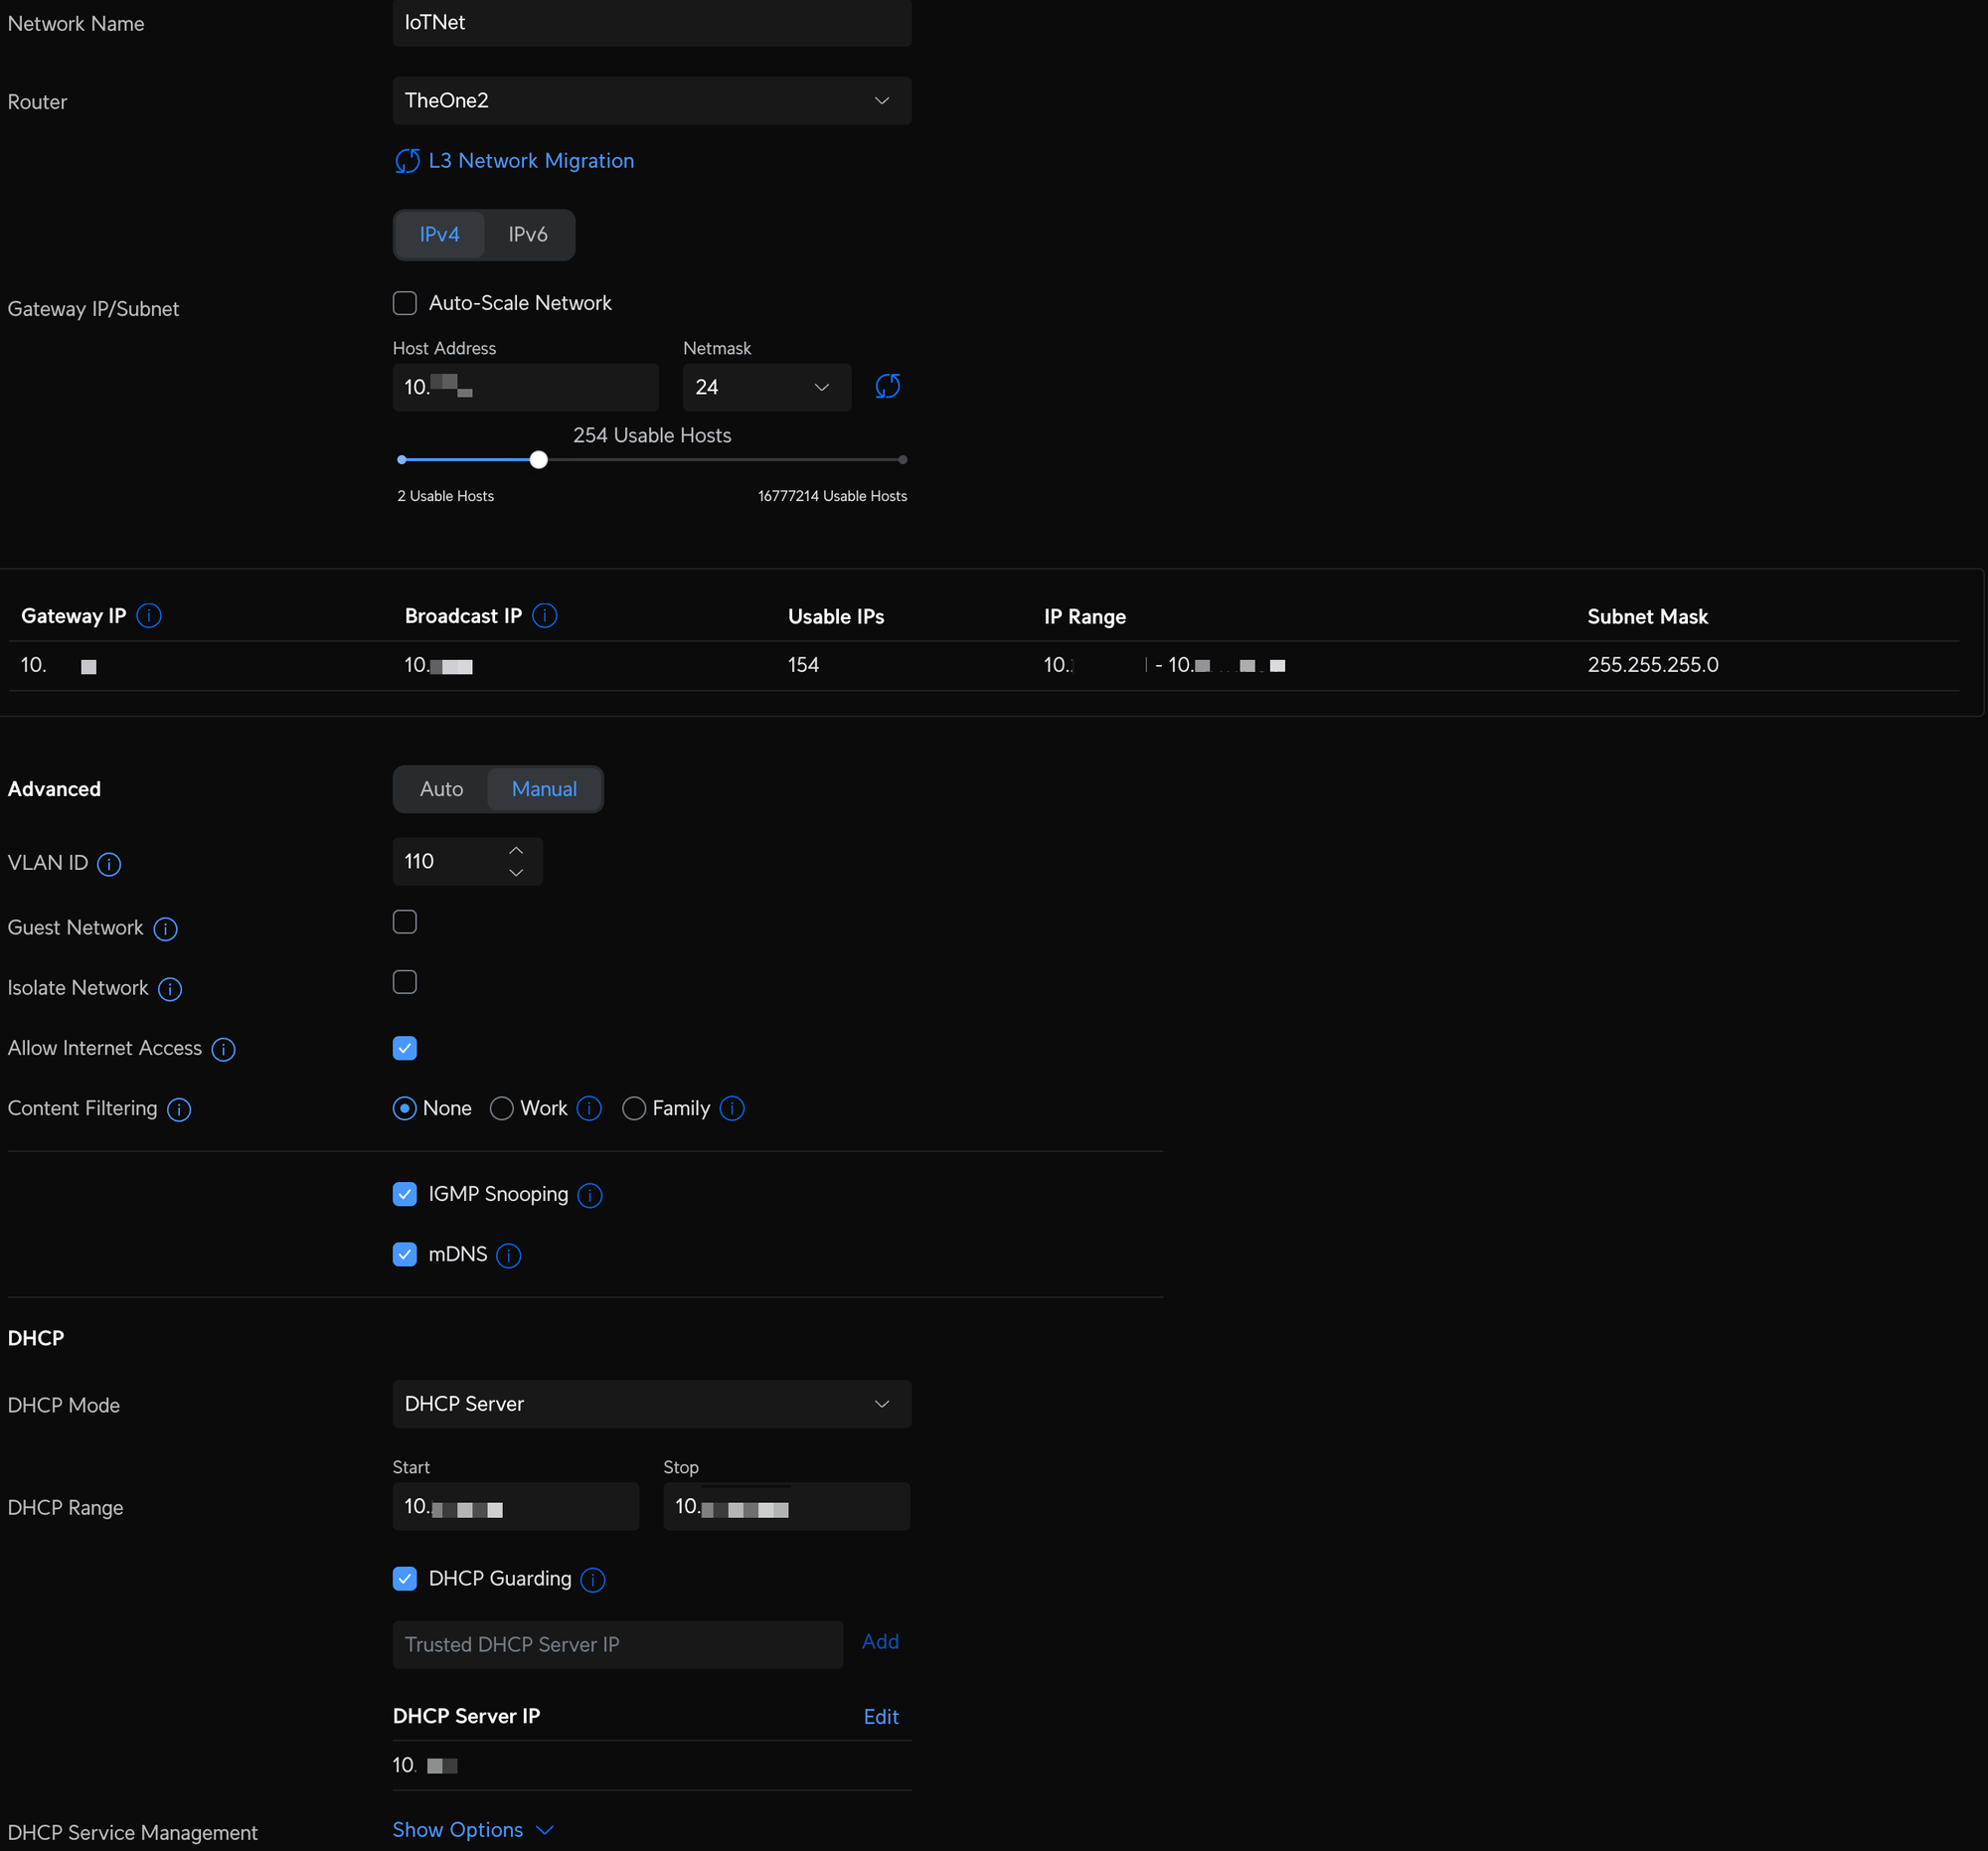
Task: Click the Broadcast IP info icon
Action: pyautogui.click(x=545, y=615)
